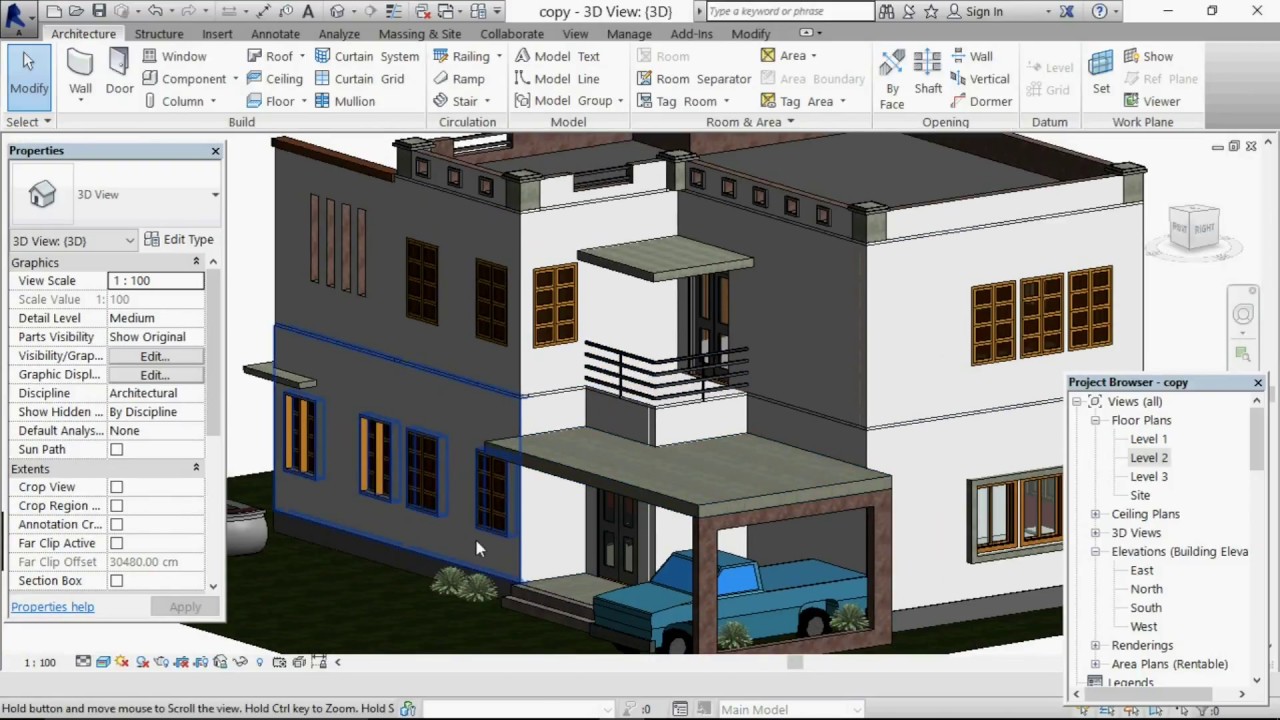This screenshot has width=1280, height=720.
Task: Collapse the Extents section in Properties
Action: point(196,468)
